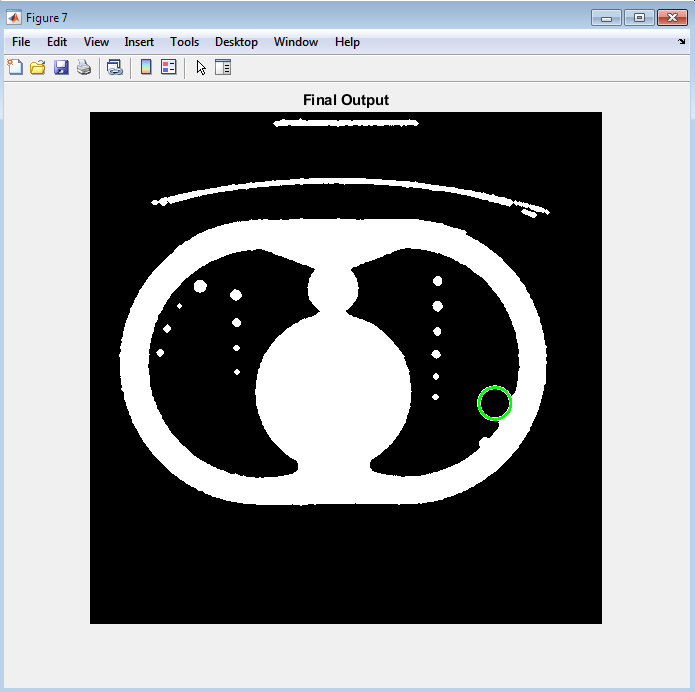The image size is (695, 692).
Task: Expand the View menu
Action: tap(96, 42)
